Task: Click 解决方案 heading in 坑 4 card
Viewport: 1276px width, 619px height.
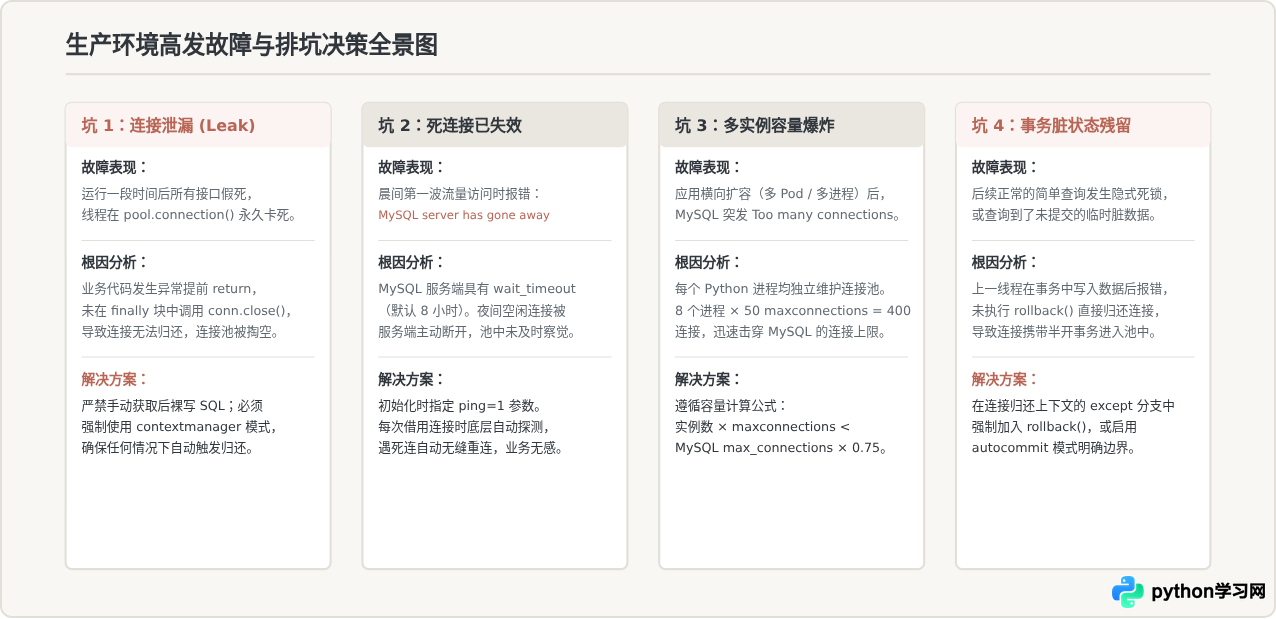Action: coord(1005,379)
